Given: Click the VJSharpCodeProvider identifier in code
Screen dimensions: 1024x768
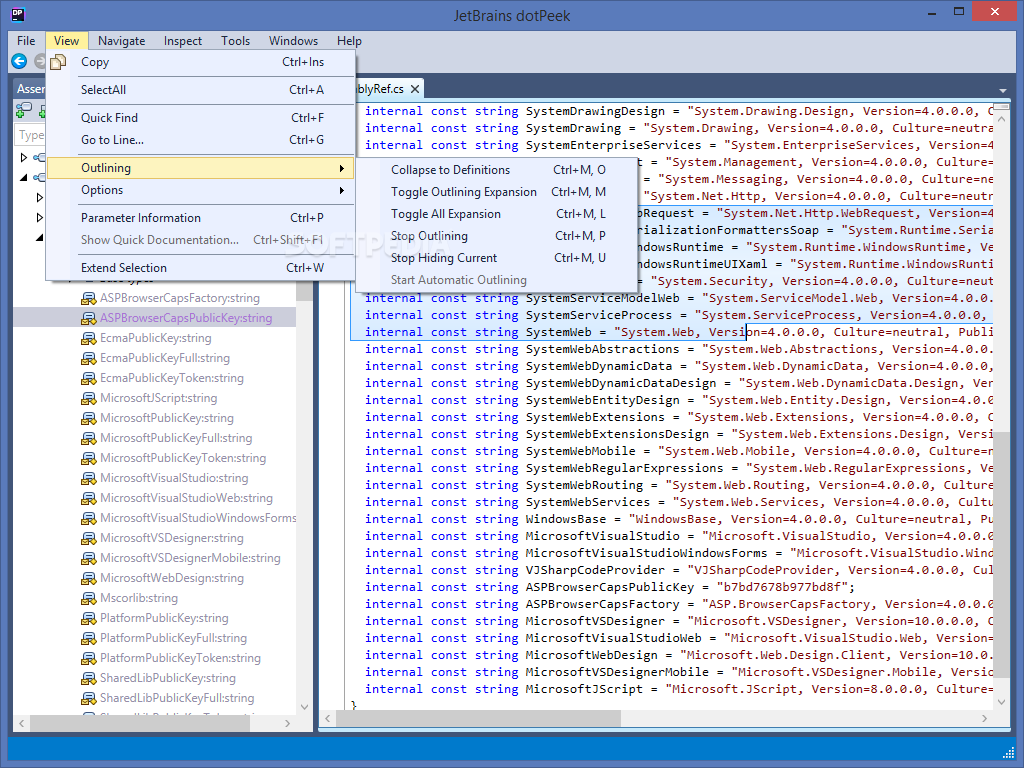Looking at the screenshot, I should [x=596, y=570].
